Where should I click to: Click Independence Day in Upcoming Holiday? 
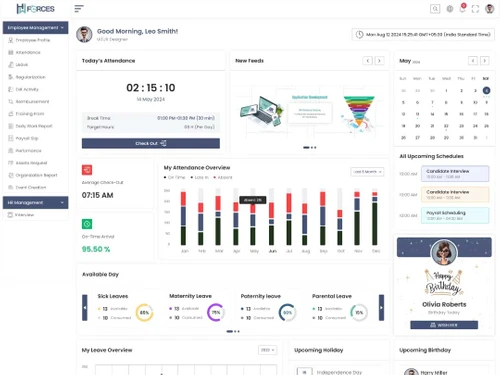tap(339, 372)
